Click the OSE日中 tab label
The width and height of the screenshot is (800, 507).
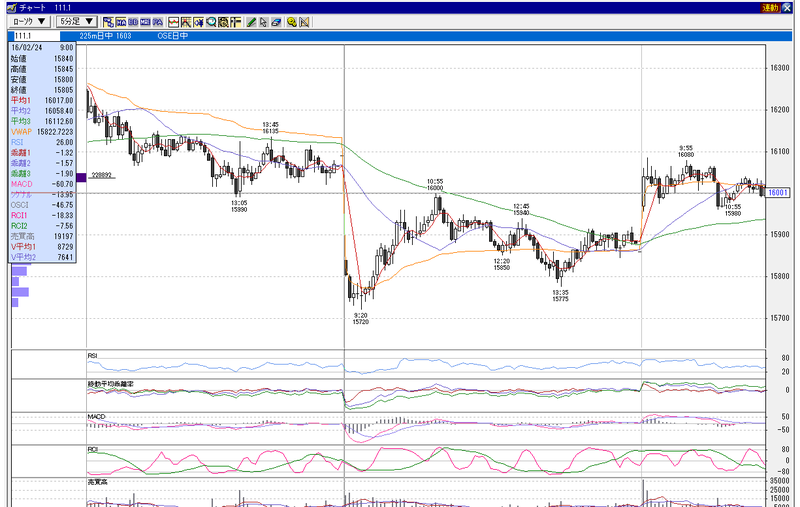pyautogui.click(x=172, y=36)
